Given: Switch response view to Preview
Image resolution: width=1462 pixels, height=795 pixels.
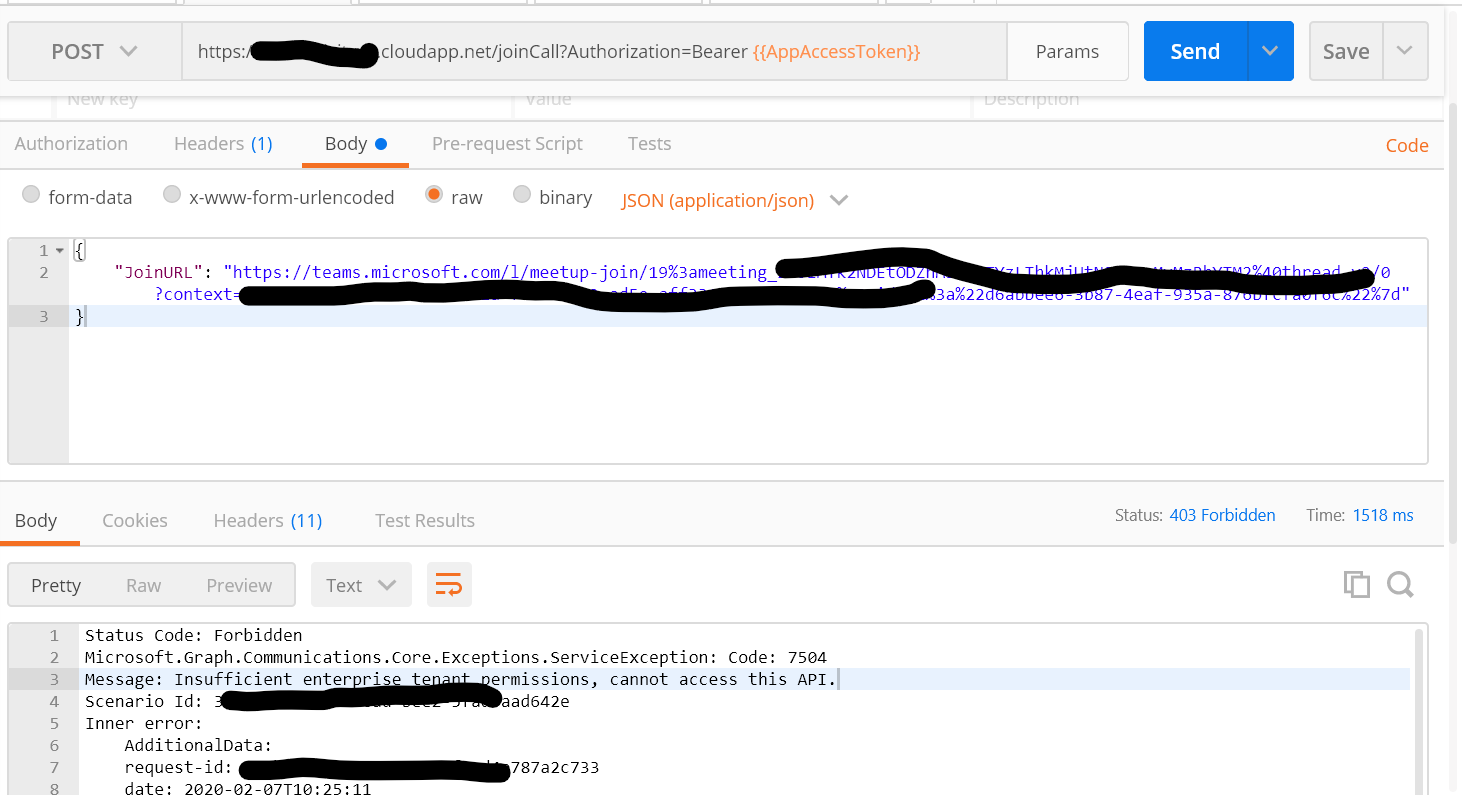Looking at the screenshot, I should [238, 584].
